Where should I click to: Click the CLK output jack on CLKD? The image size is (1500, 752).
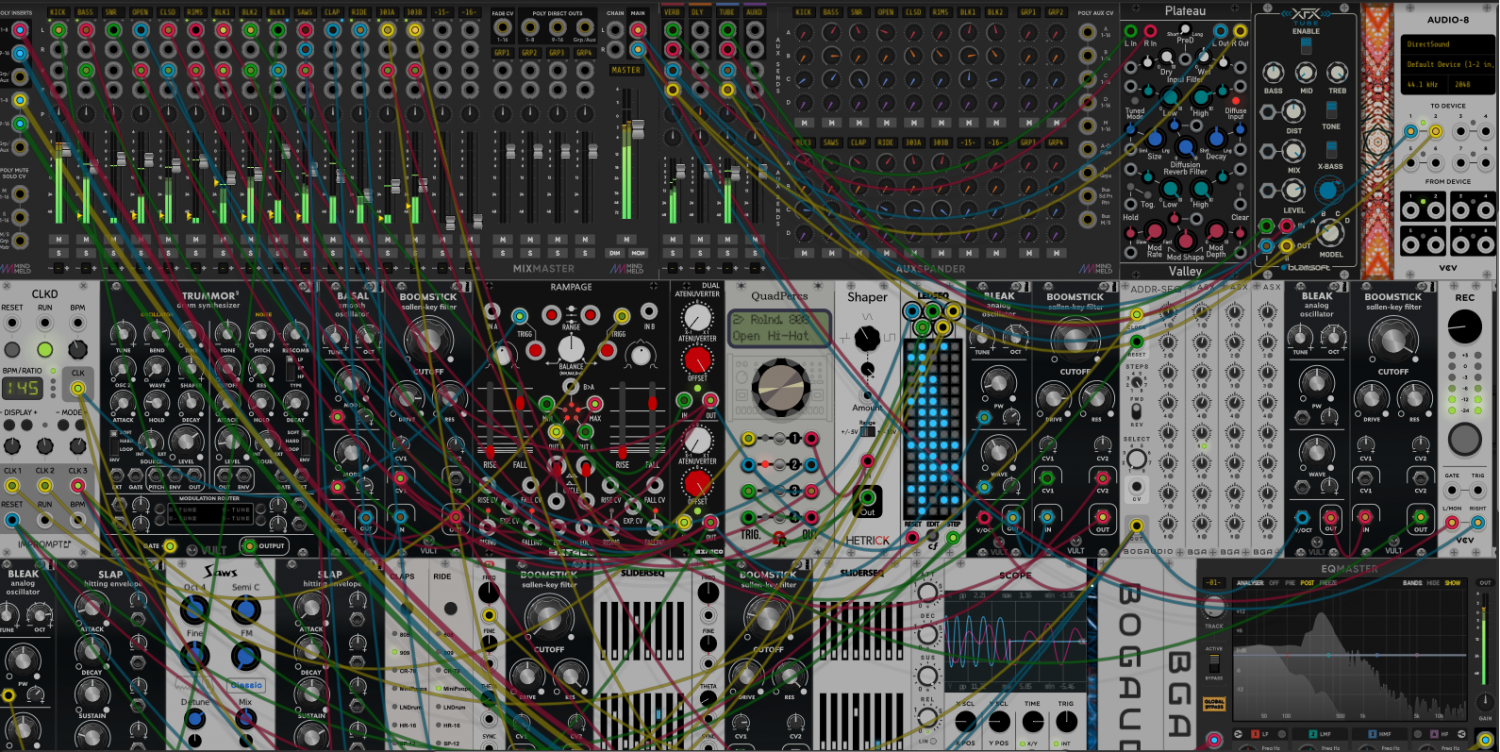(x=77, y=388)
